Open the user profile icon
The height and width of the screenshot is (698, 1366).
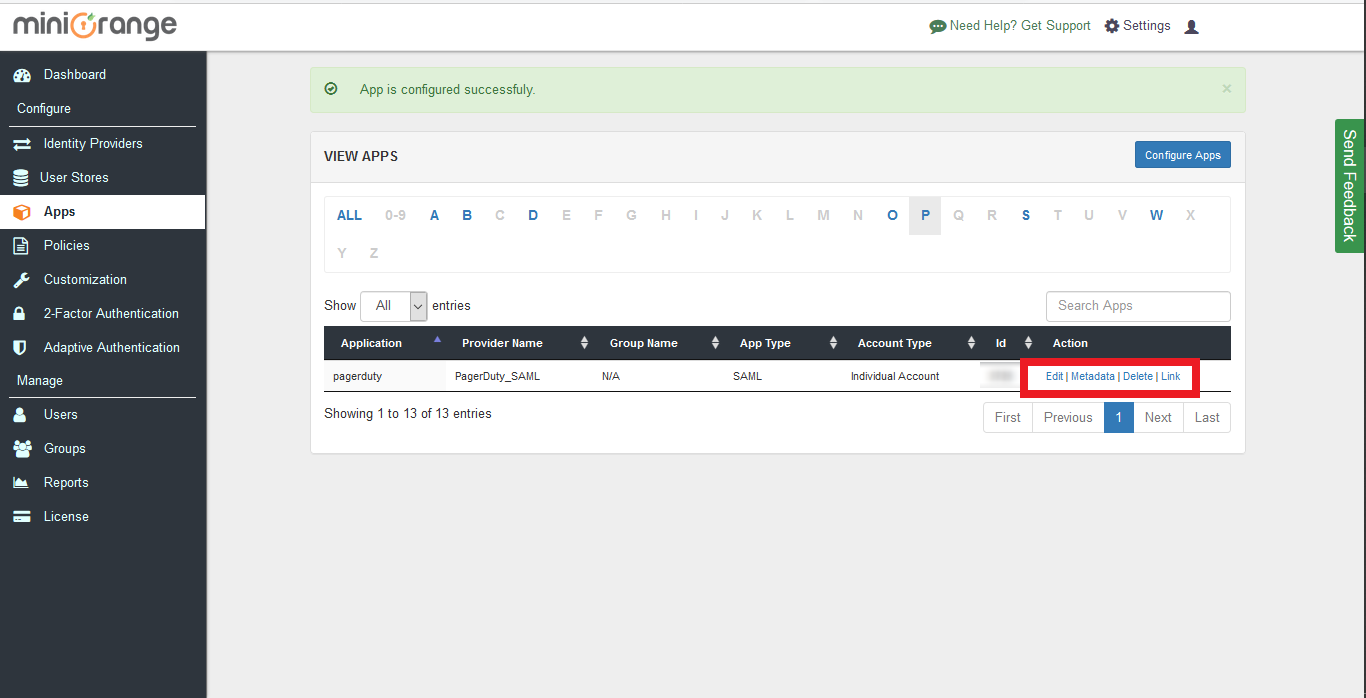(x=1191, y=27)
